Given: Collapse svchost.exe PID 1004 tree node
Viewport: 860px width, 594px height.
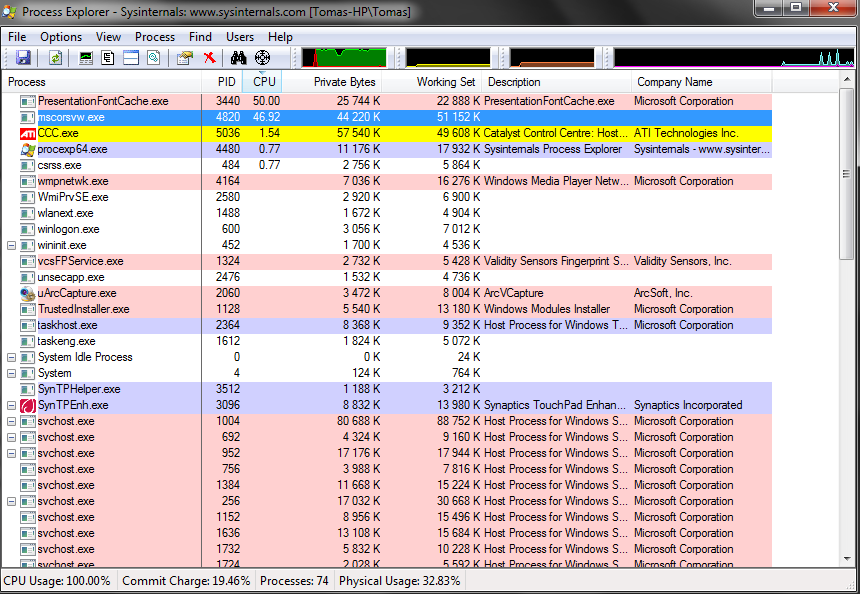Looking at the screenshot, I should click(x=12, y=421).
